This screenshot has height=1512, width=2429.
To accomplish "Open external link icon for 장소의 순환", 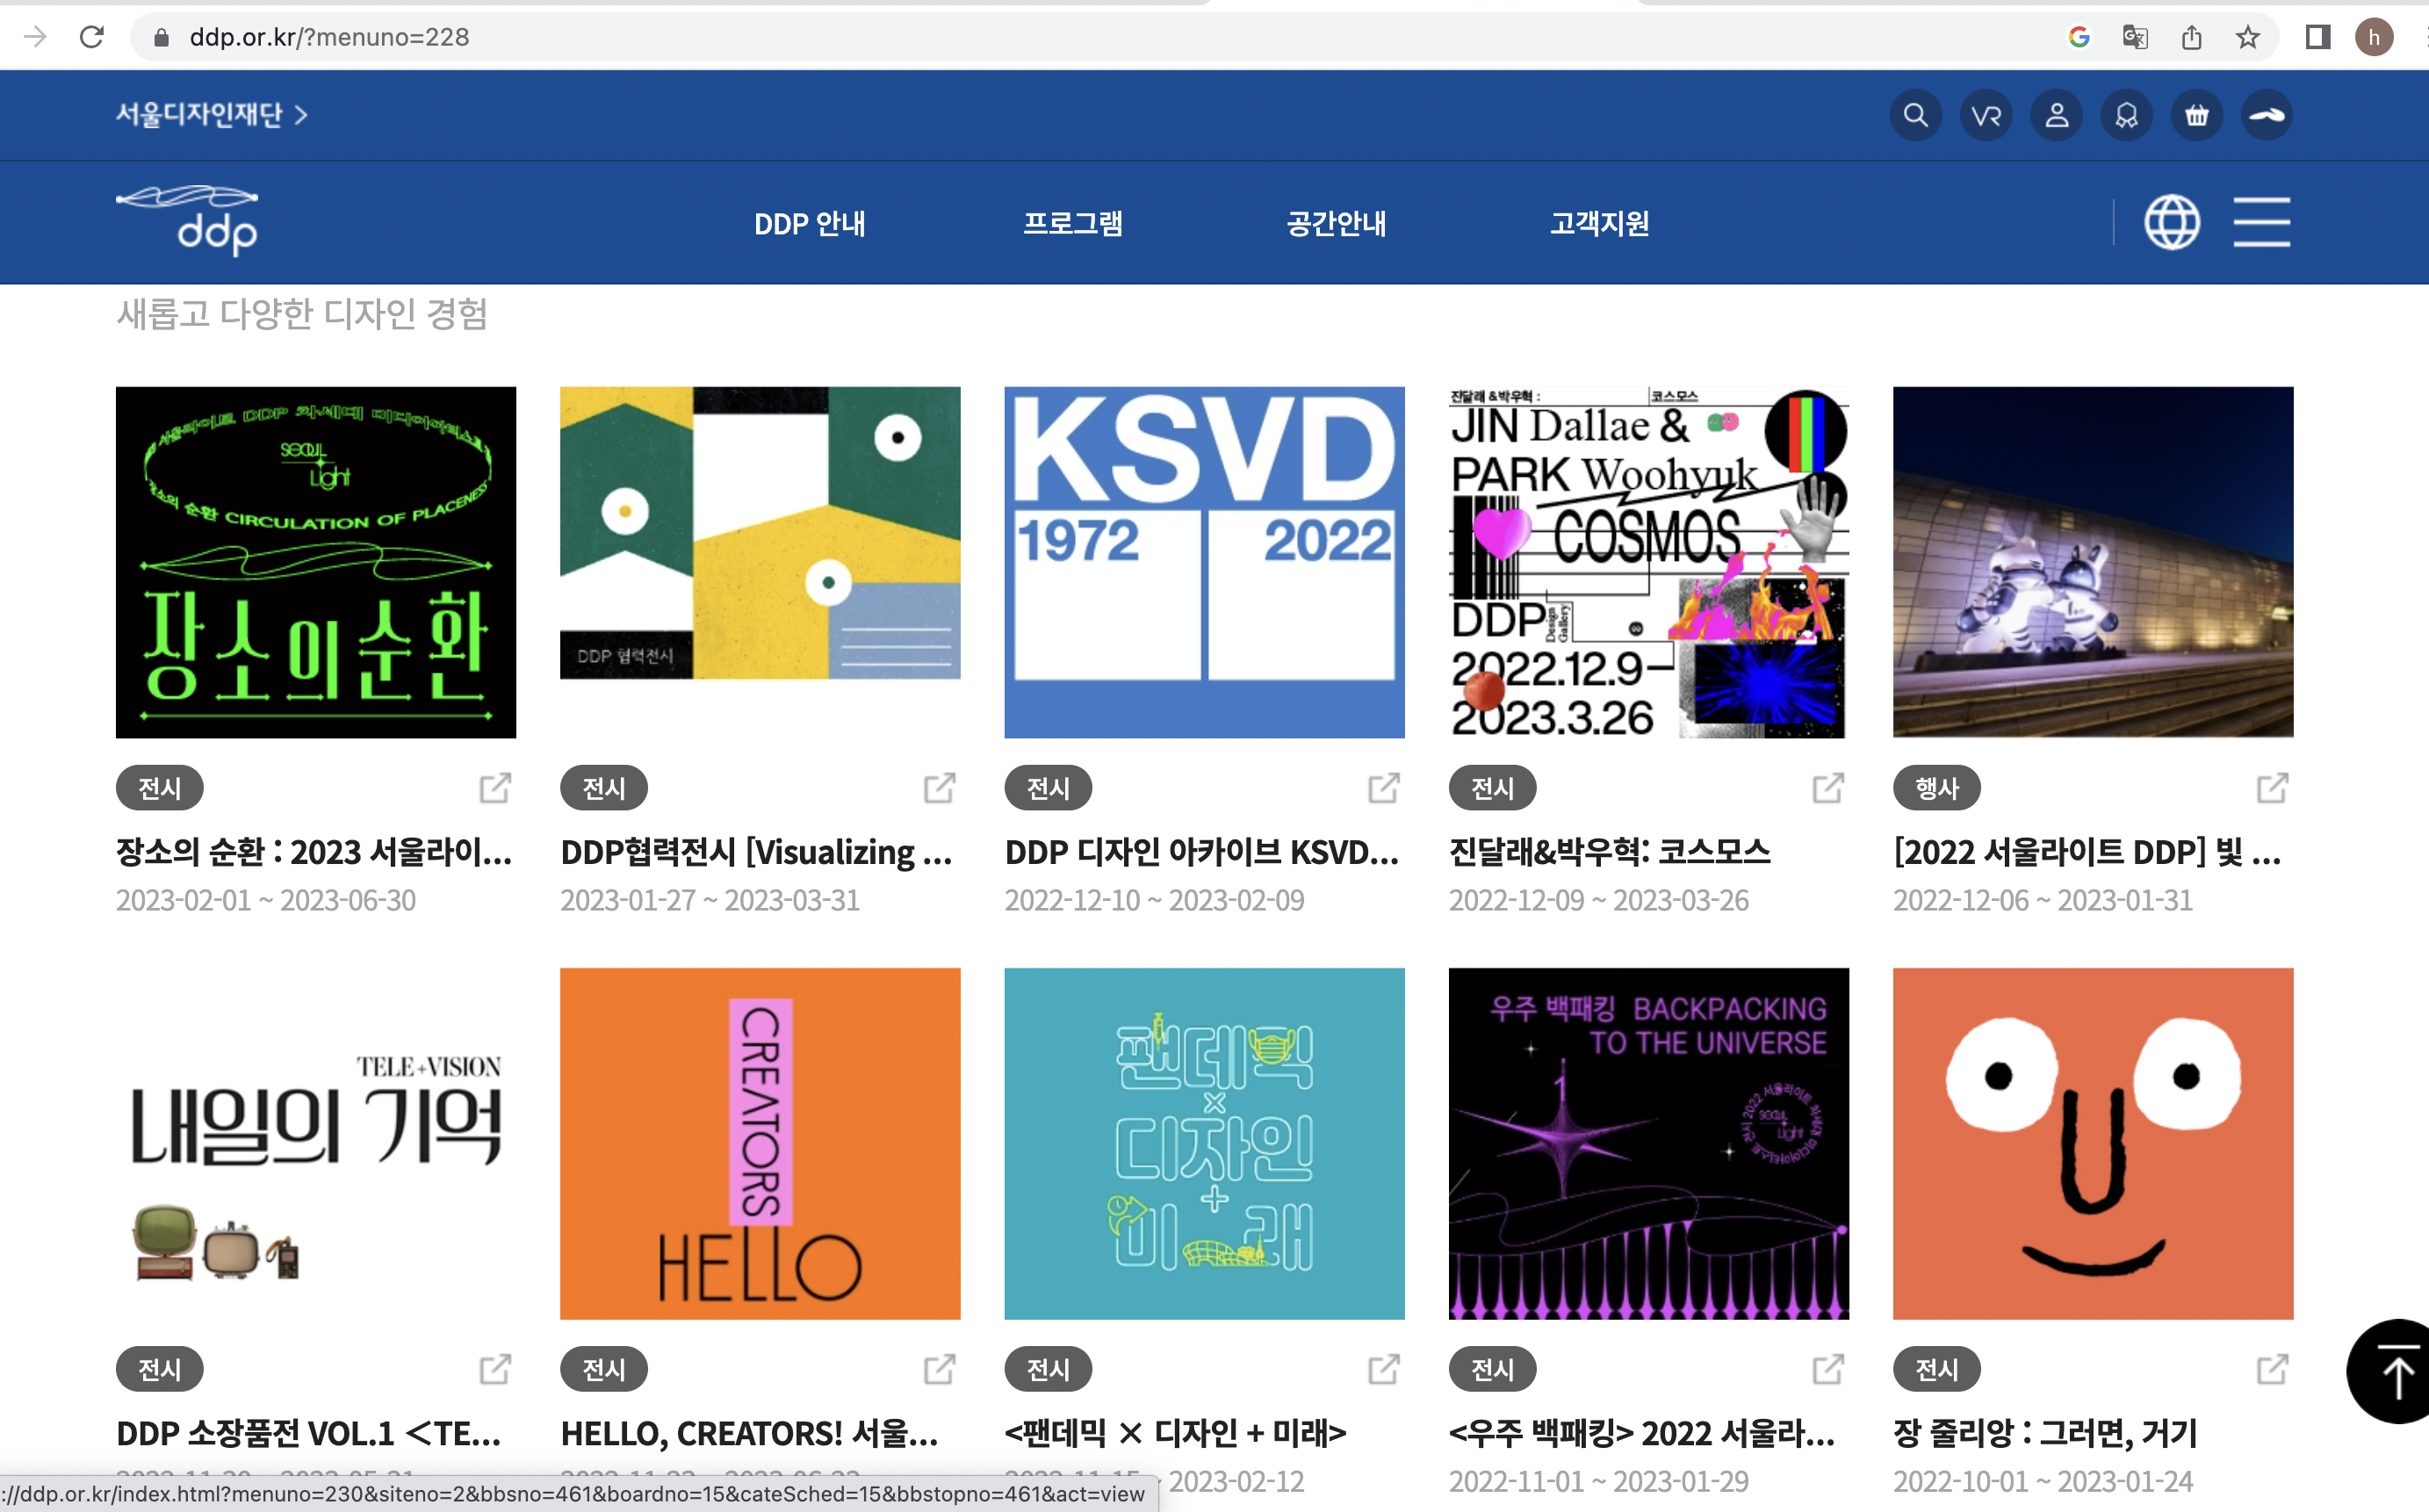I will click(x=495, y=788).
